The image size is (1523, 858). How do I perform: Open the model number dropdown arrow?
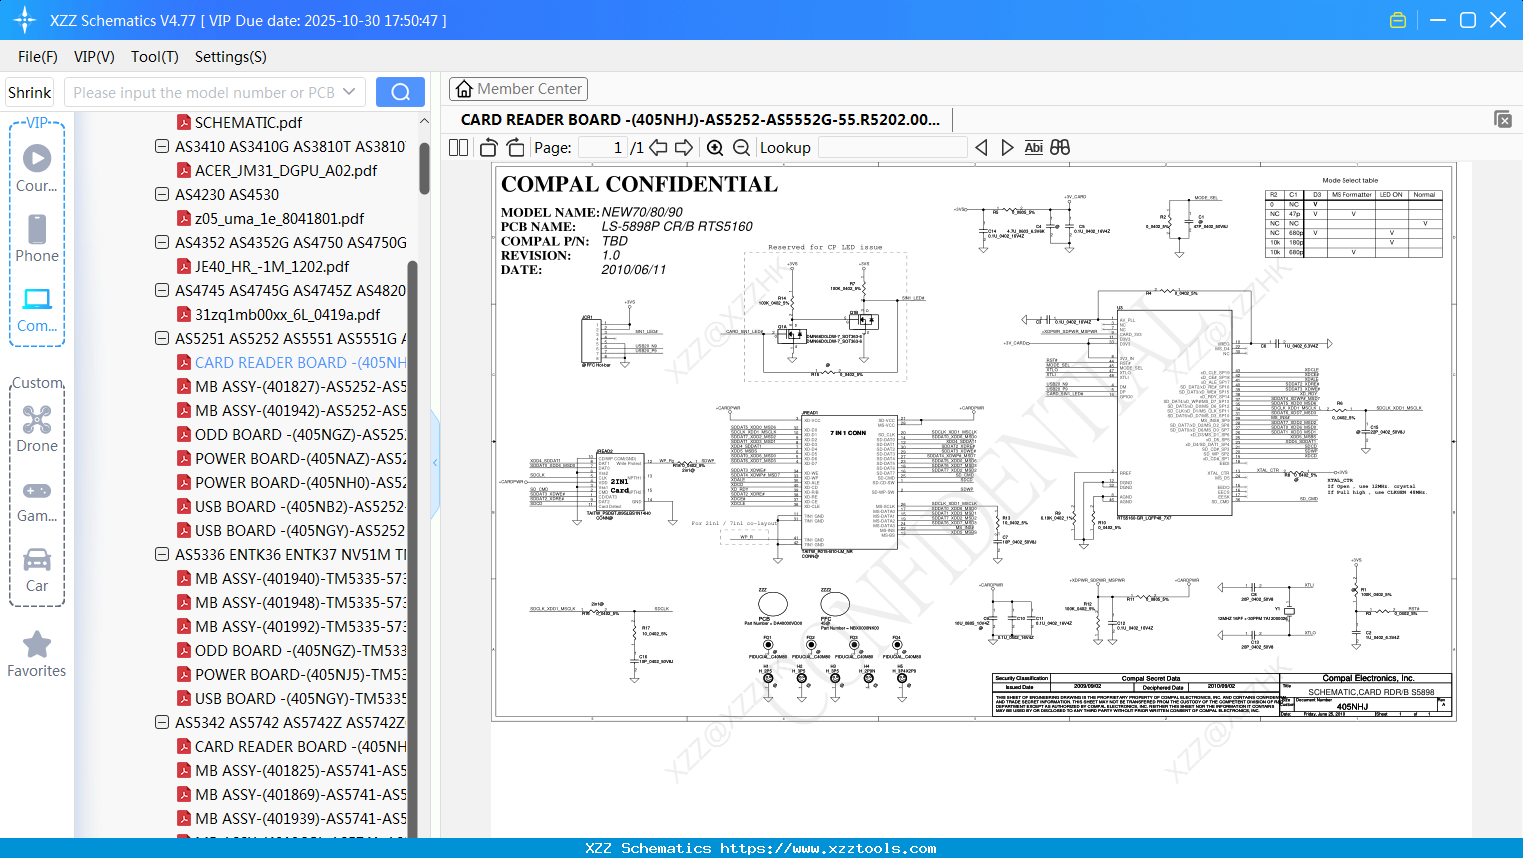(349, 92)
